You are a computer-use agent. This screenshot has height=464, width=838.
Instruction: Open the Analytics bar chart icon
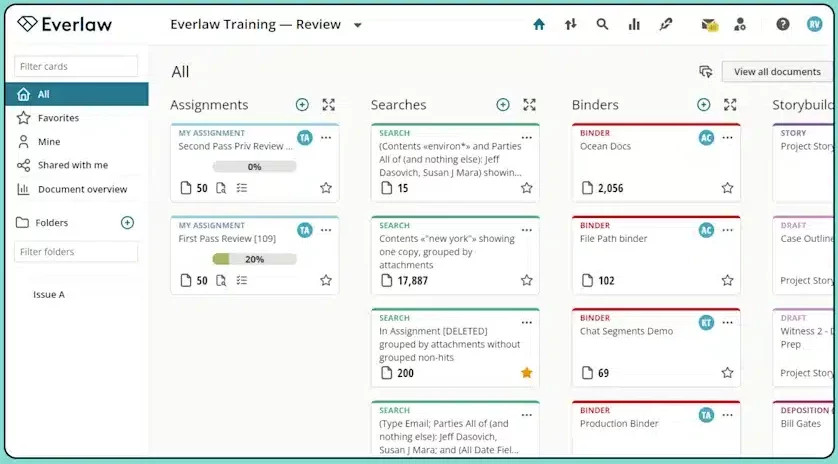pos(634,25)
